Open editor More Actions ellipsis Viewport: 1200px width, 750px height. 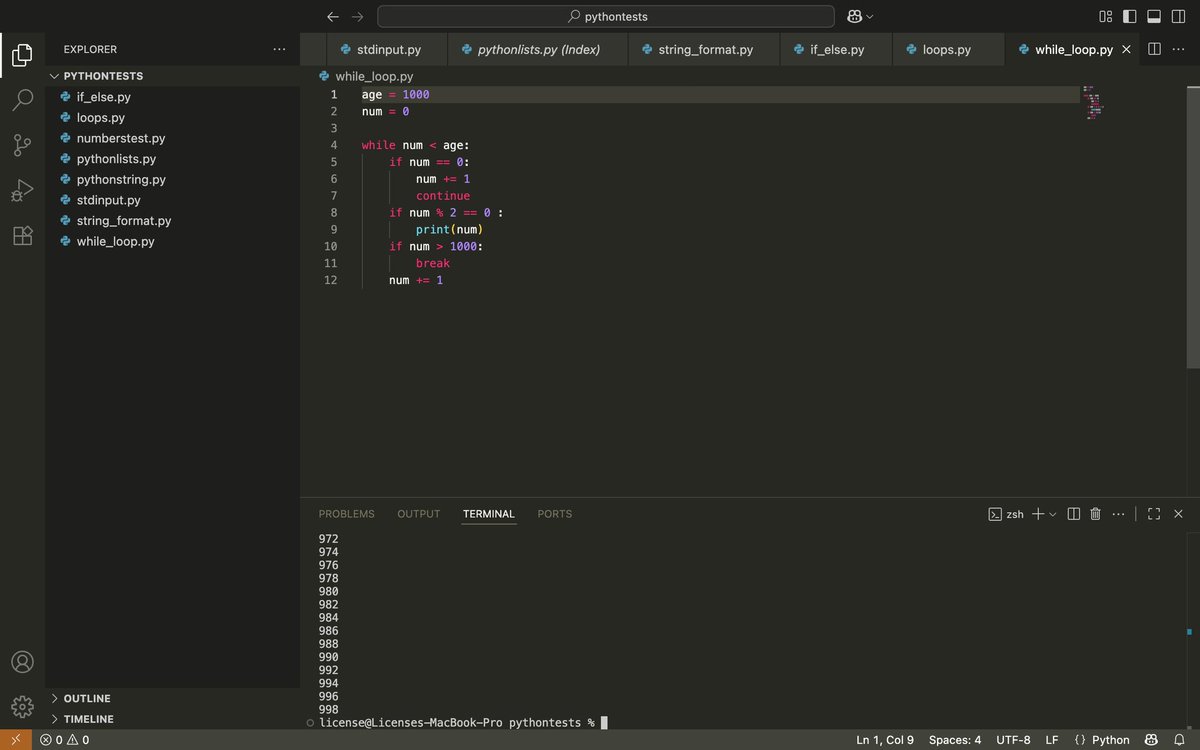click(x=1178, y=49)
